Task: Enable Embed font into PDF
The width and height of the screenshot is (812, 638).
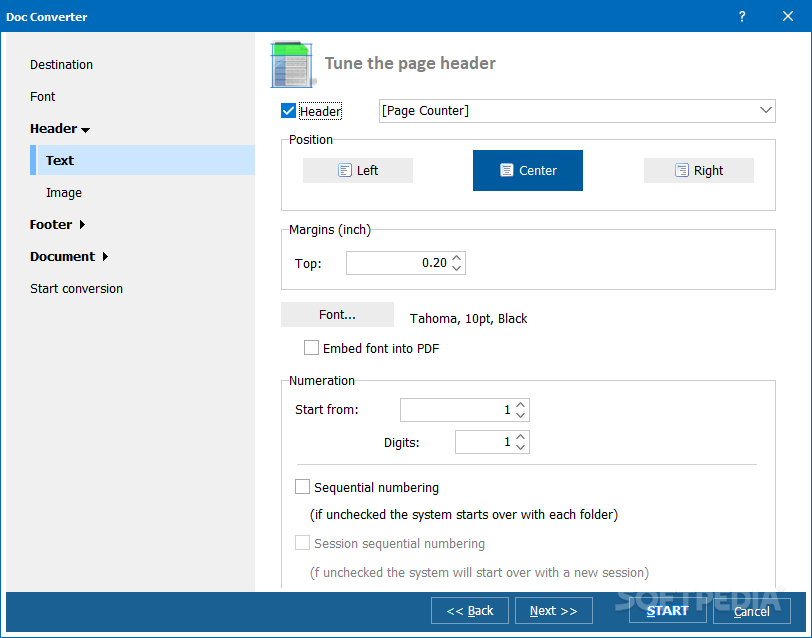Action: tap(311, 347)
